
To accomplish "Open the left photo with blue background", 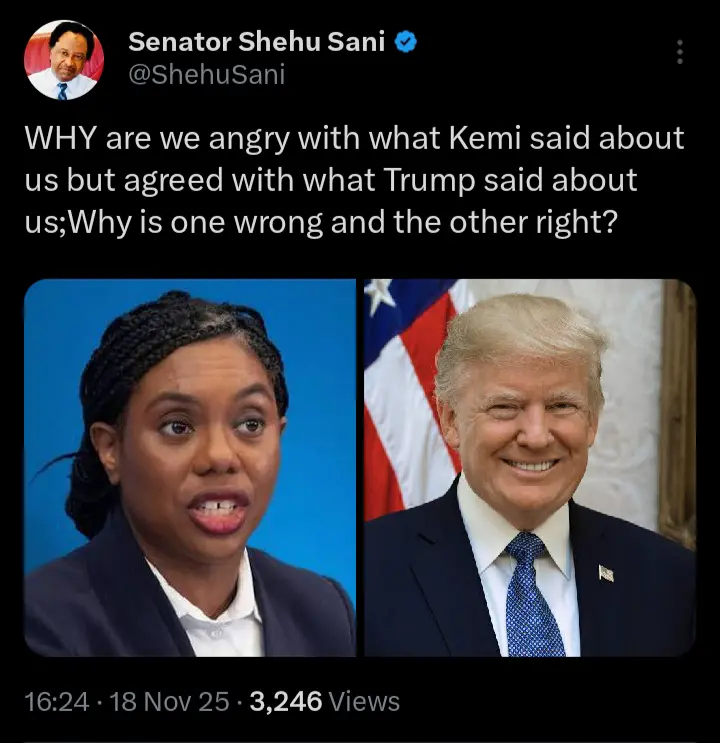I will click(190, 468).
